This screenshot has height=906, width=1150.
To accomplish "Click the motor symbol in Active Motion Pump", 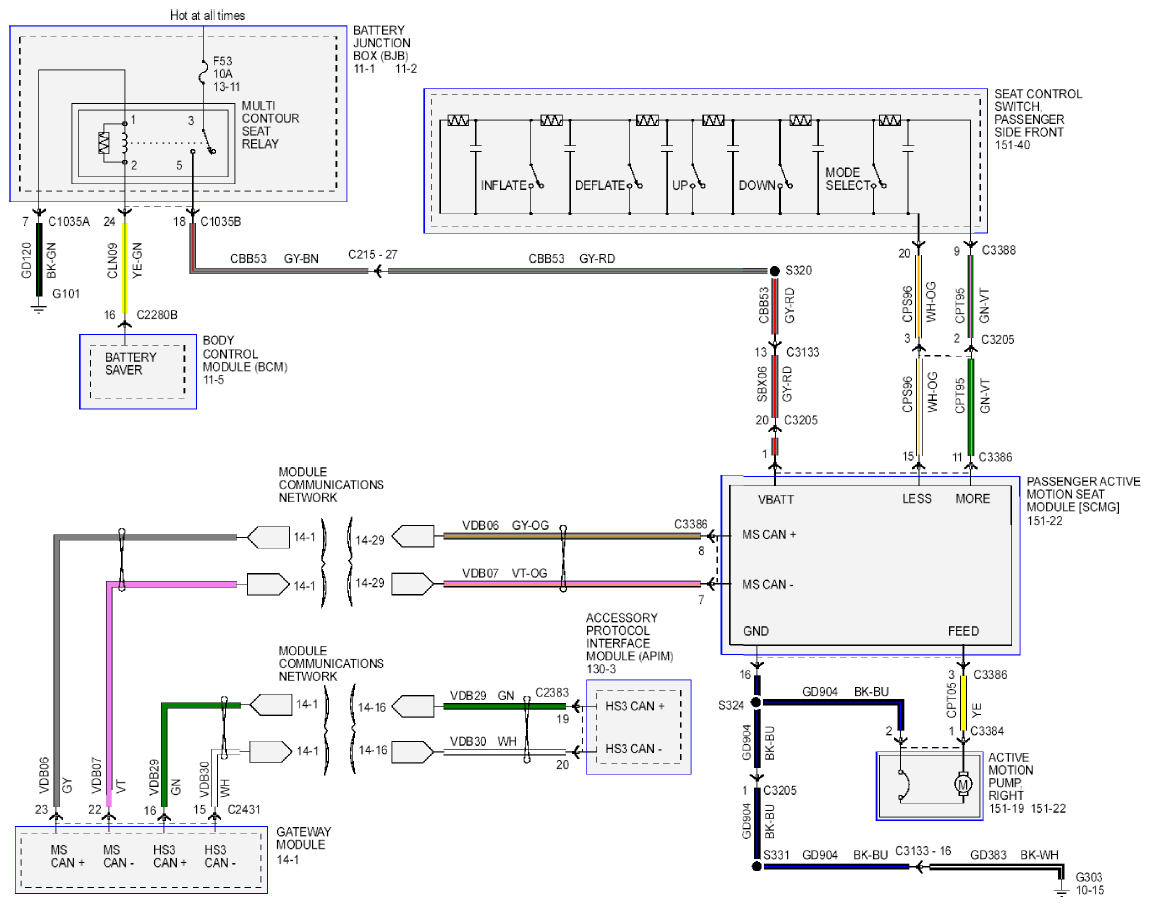I will 963,784.
